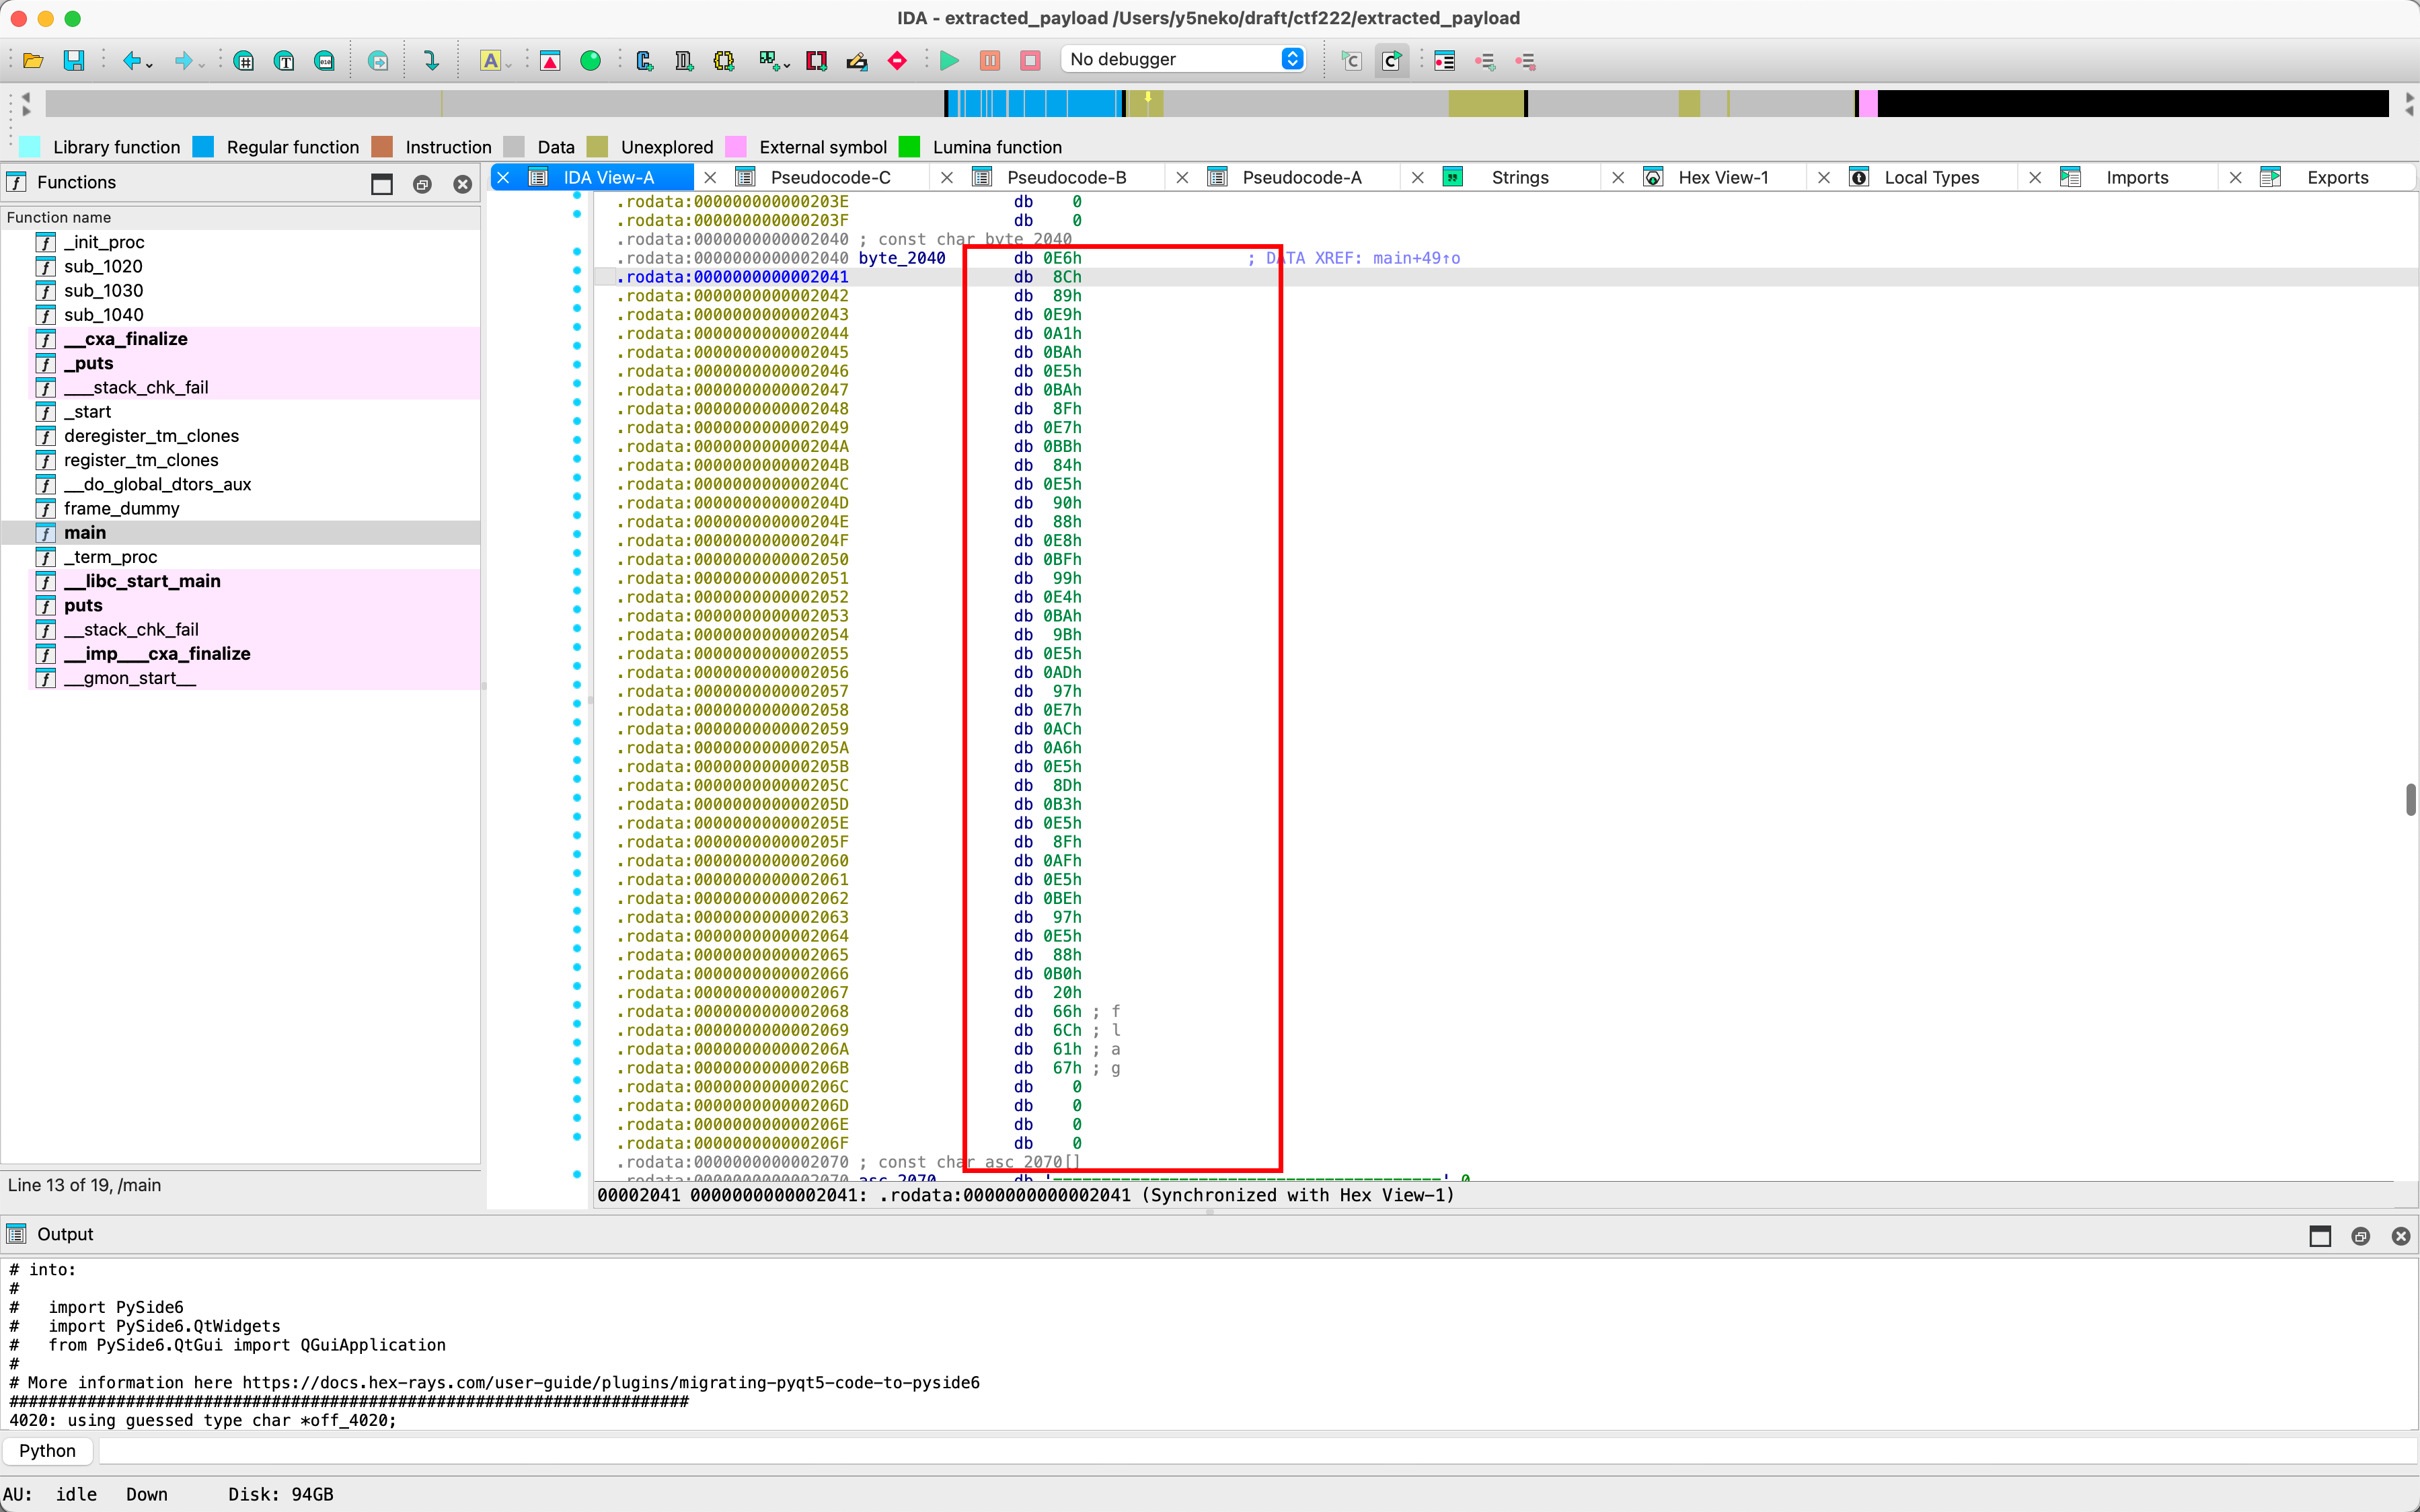Open back arrow history dropdown
This screenshot has height=1512, width=2420.
click(150, 65)
